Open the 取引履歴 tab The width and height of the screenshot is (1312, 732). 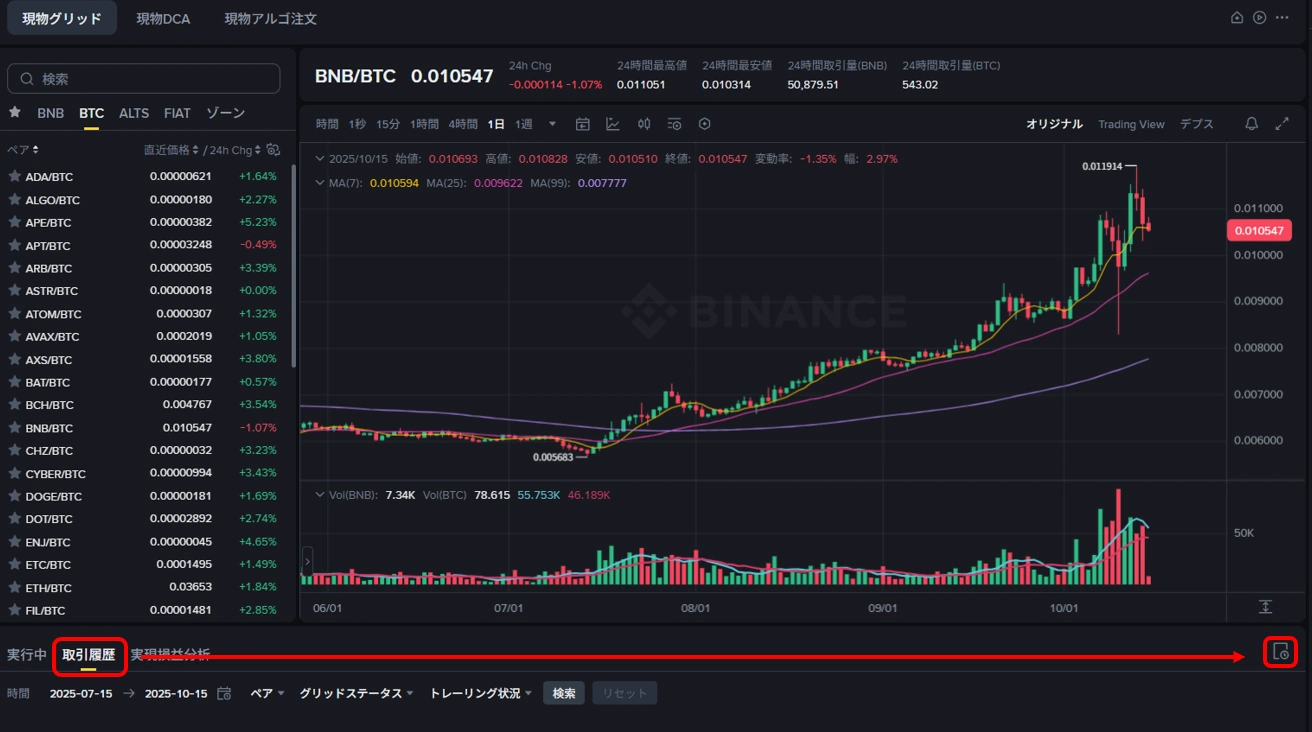tap(89, 654)
